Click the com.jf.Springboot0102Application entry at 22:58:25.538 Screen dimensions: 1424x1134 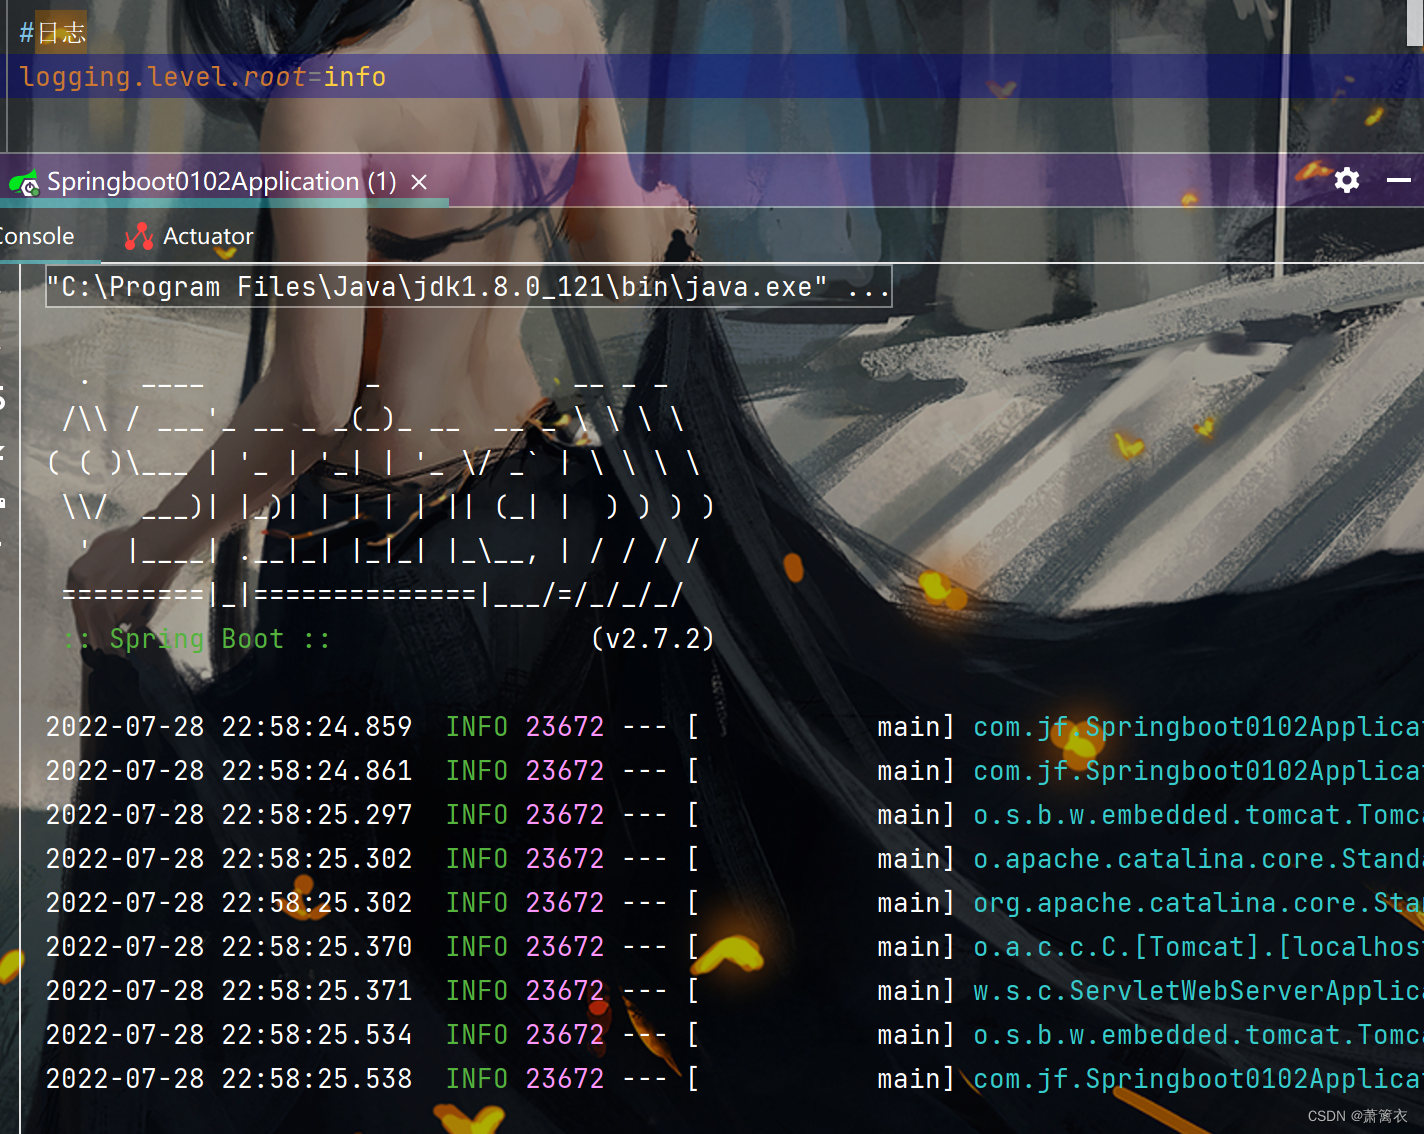pyautogui.click(x=1198, y=1079)
